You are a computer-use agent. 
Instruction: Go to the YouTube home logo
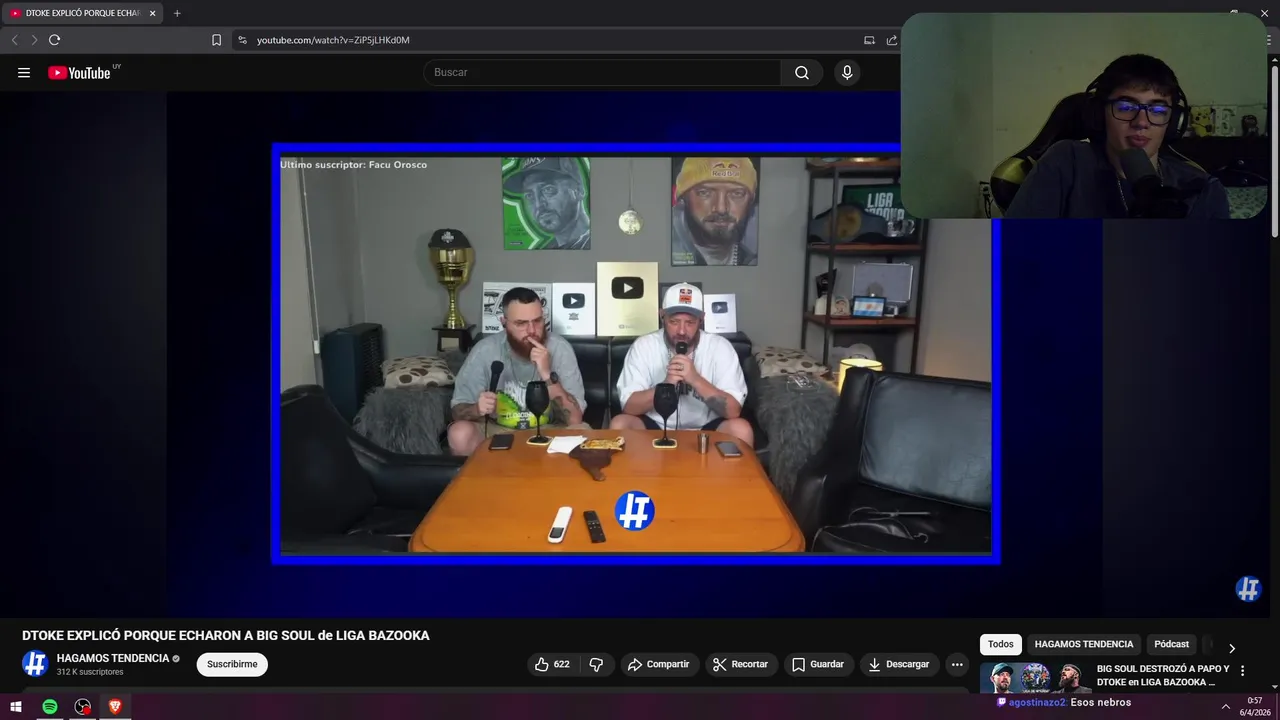79,72
